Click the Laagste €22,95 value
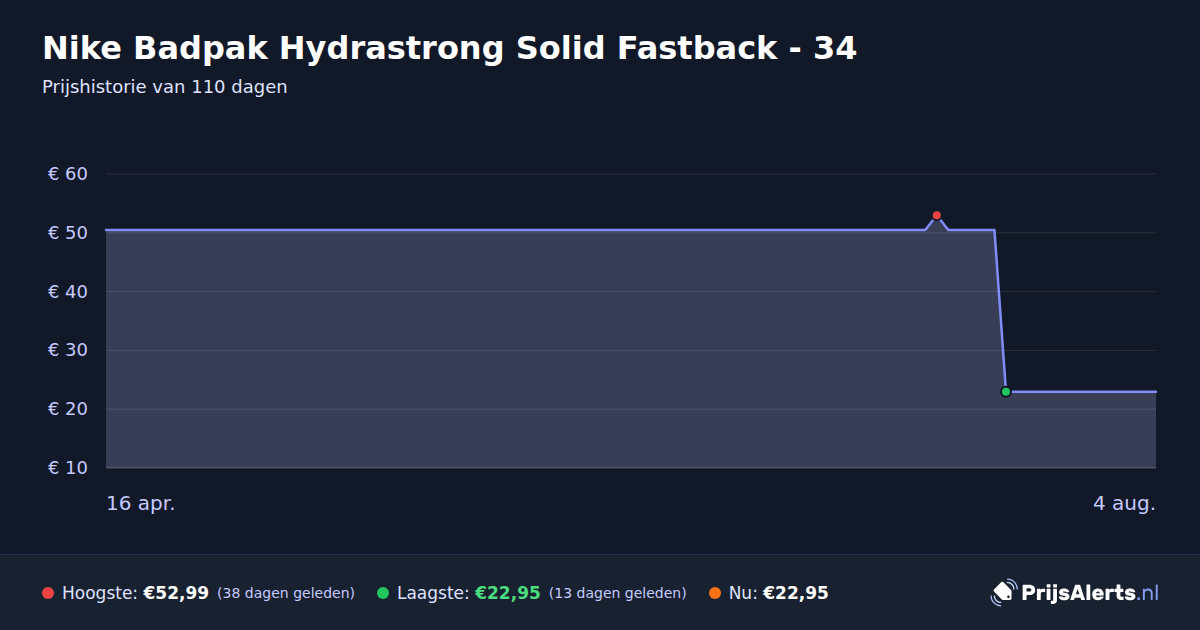This screenshot has height=630, width=1200. tap(507, 593)
